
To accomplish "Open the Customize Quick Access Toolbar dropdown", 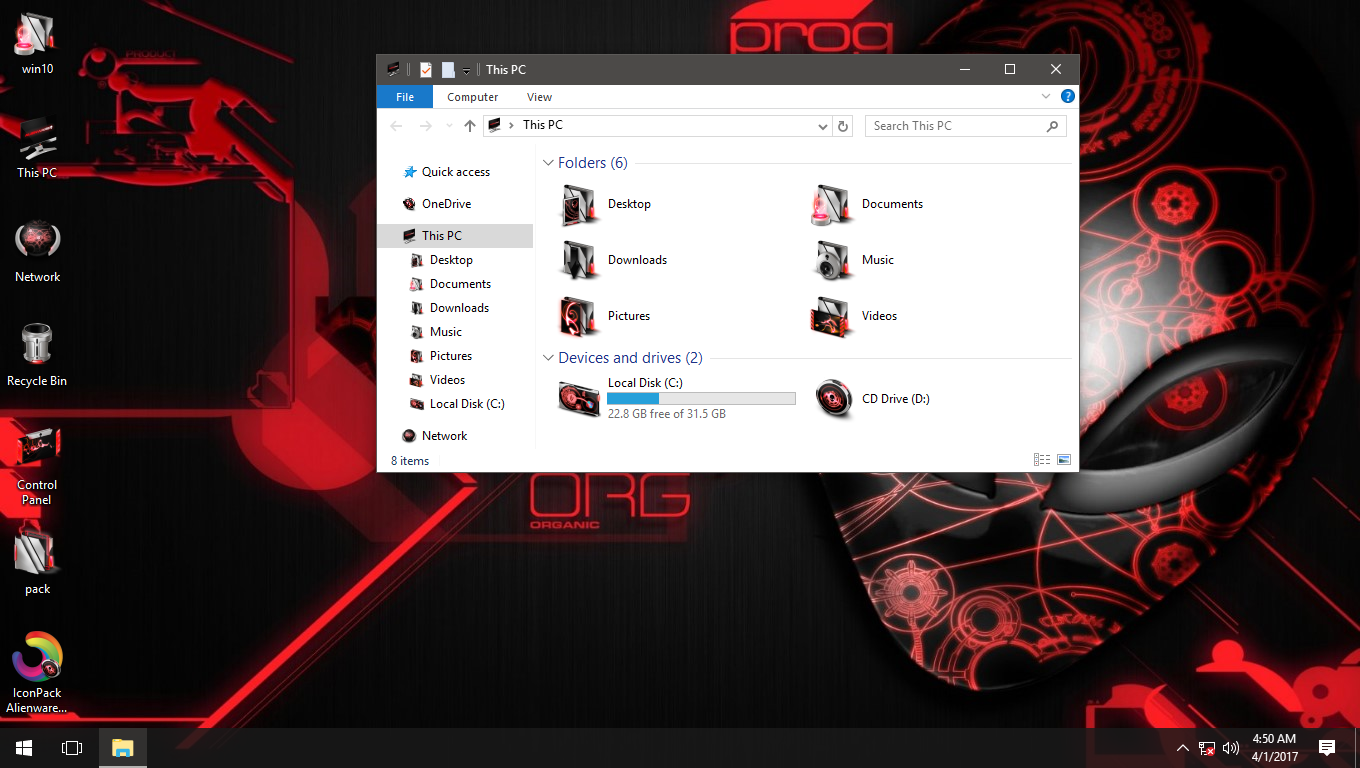I will click(x=466, y=69).
